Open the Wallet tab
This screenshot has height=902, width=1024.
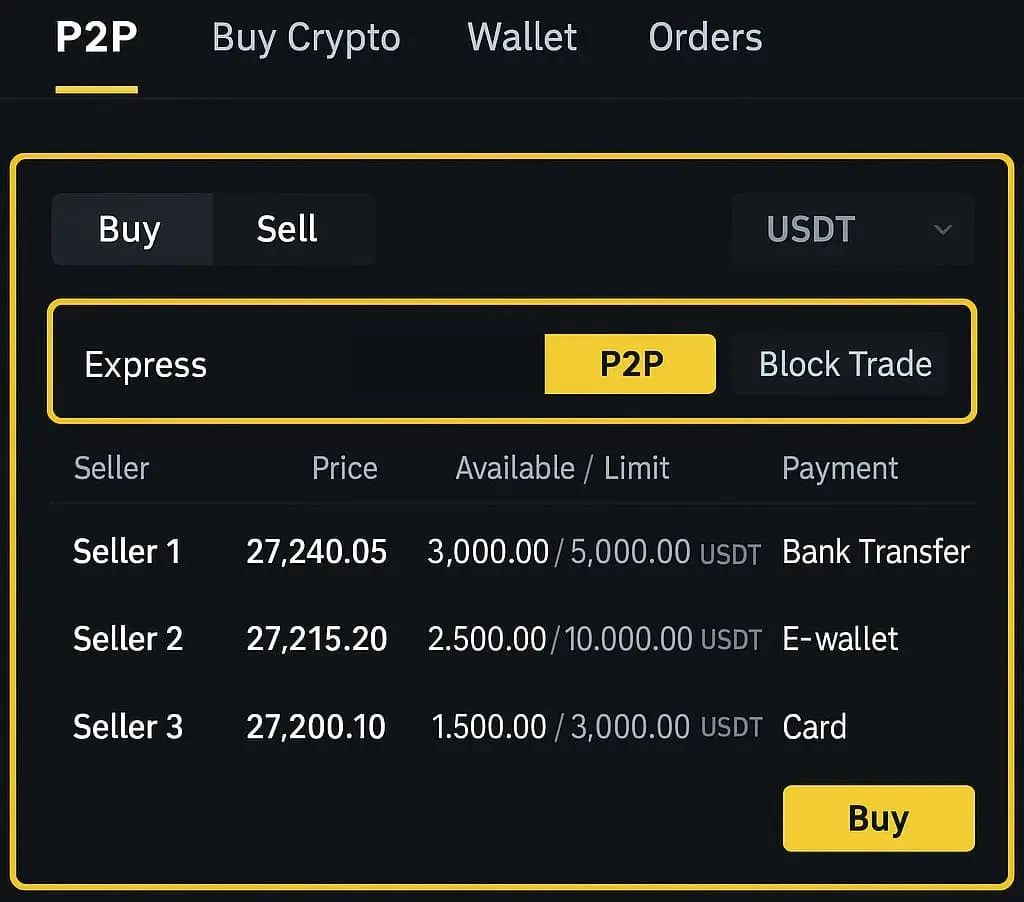click(x=522, y=37)
